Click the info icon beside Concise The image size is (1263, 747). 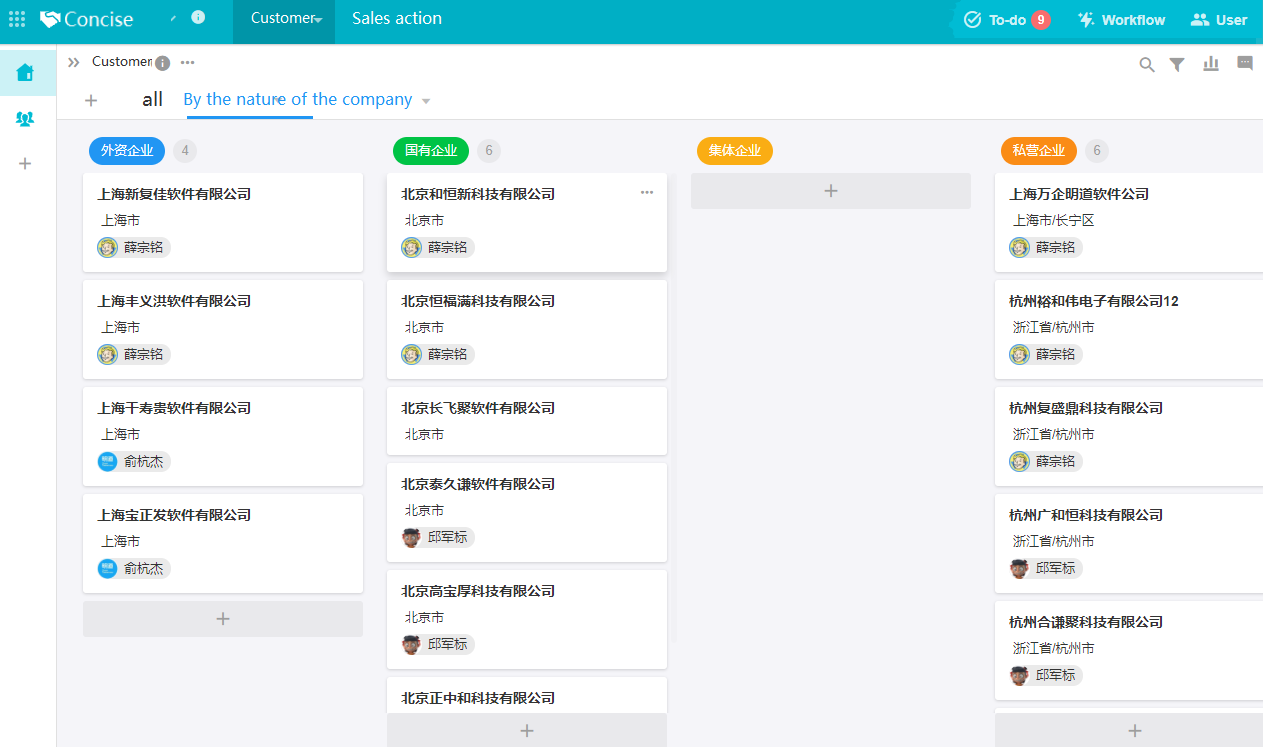point(198,17)
